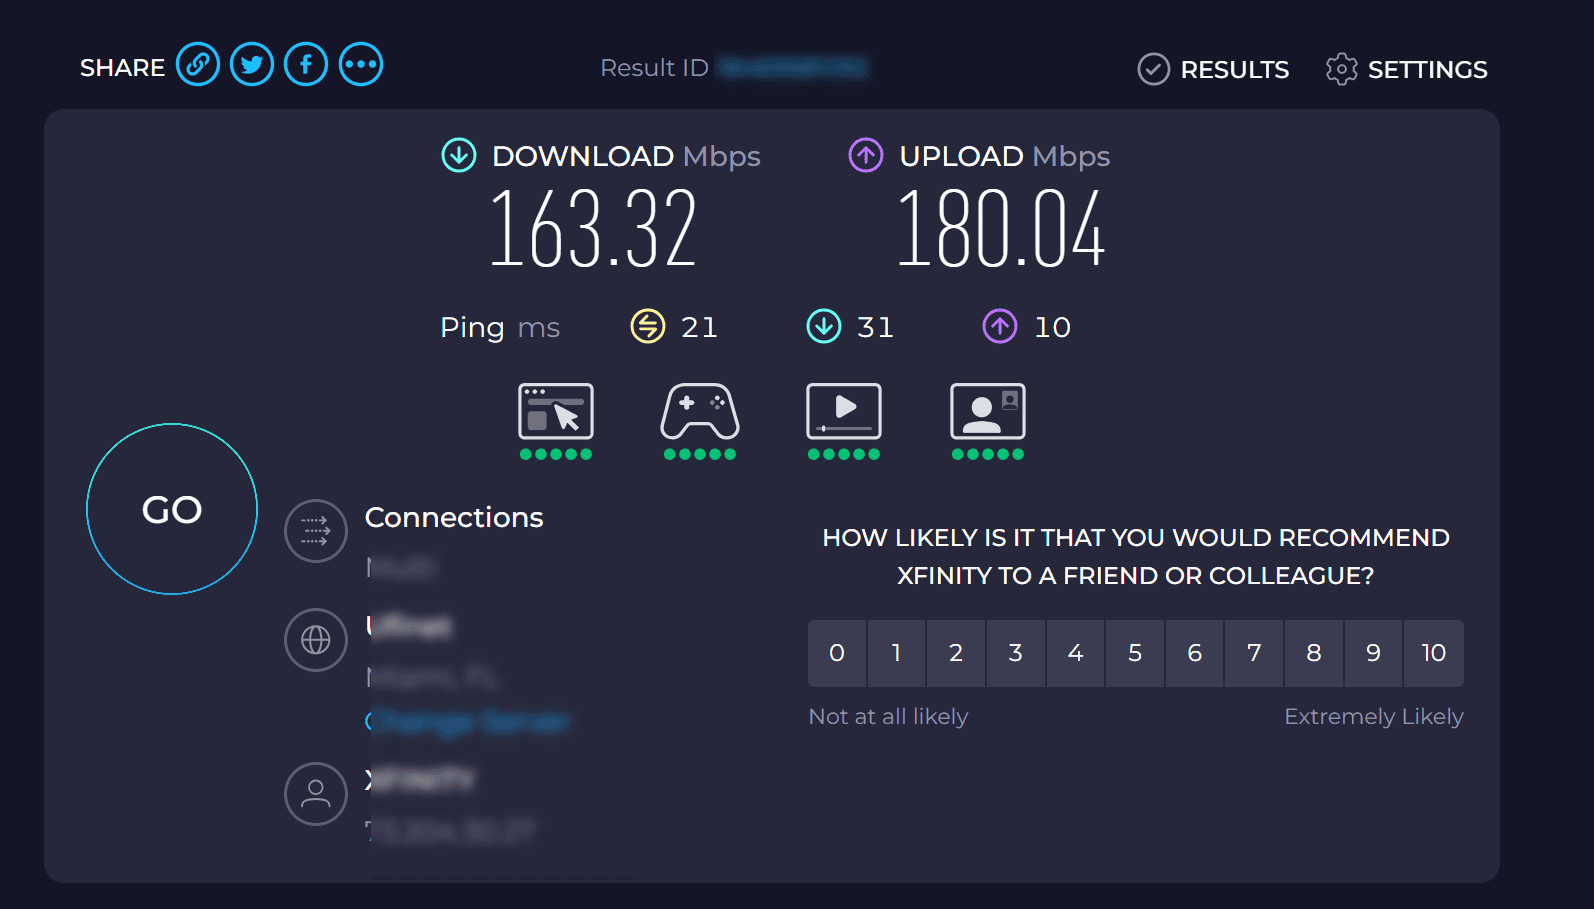Click the server globe icon
Image resolution: width=1594 pixels, height=909 pixels.
pyautogui.click(x=316, y=640)
